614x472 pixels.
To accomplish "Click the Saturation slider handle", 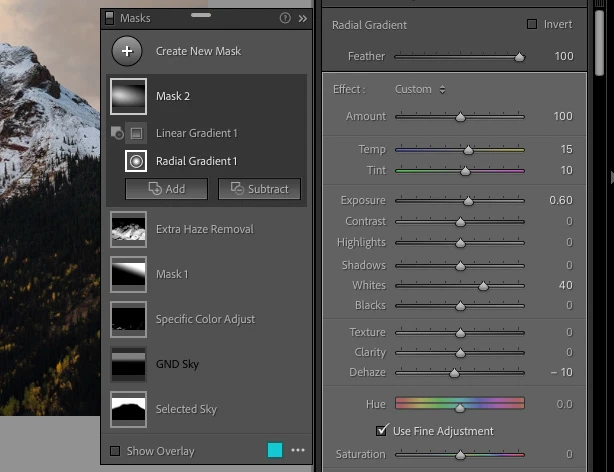I will coord(460,455).
